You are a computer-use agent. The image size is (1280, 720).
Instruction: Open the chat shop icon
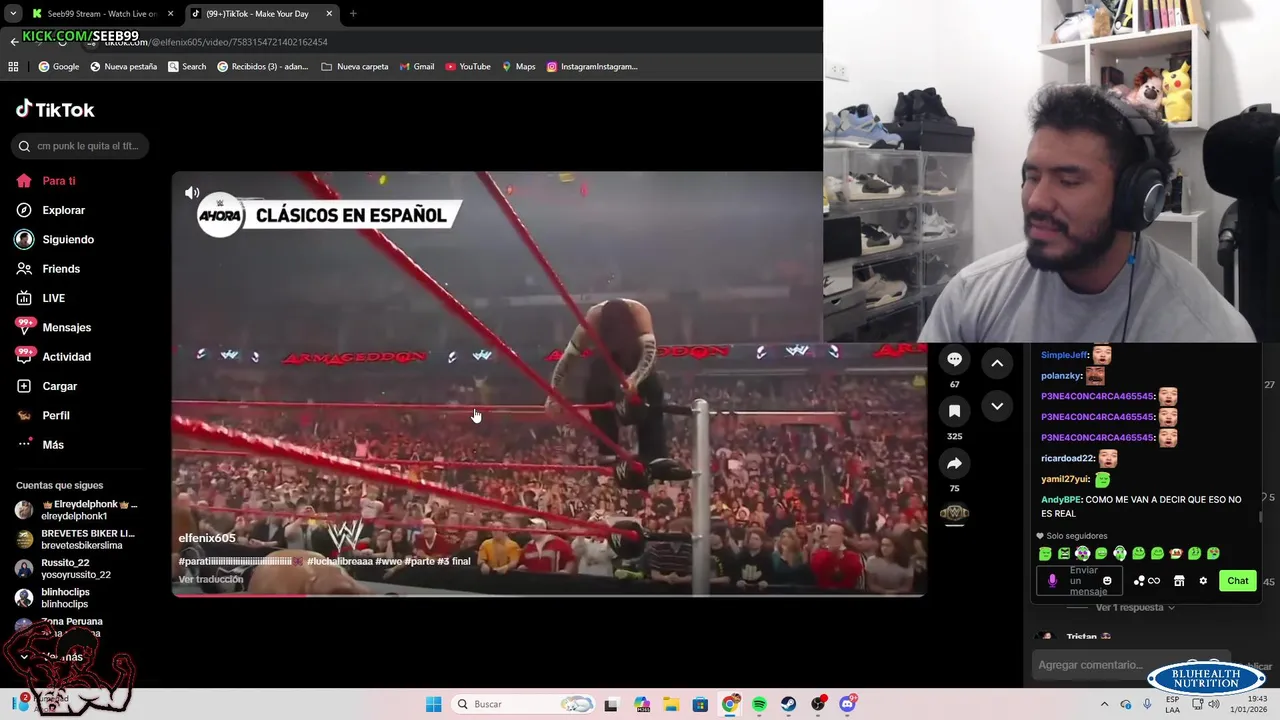coord(1179,581)
